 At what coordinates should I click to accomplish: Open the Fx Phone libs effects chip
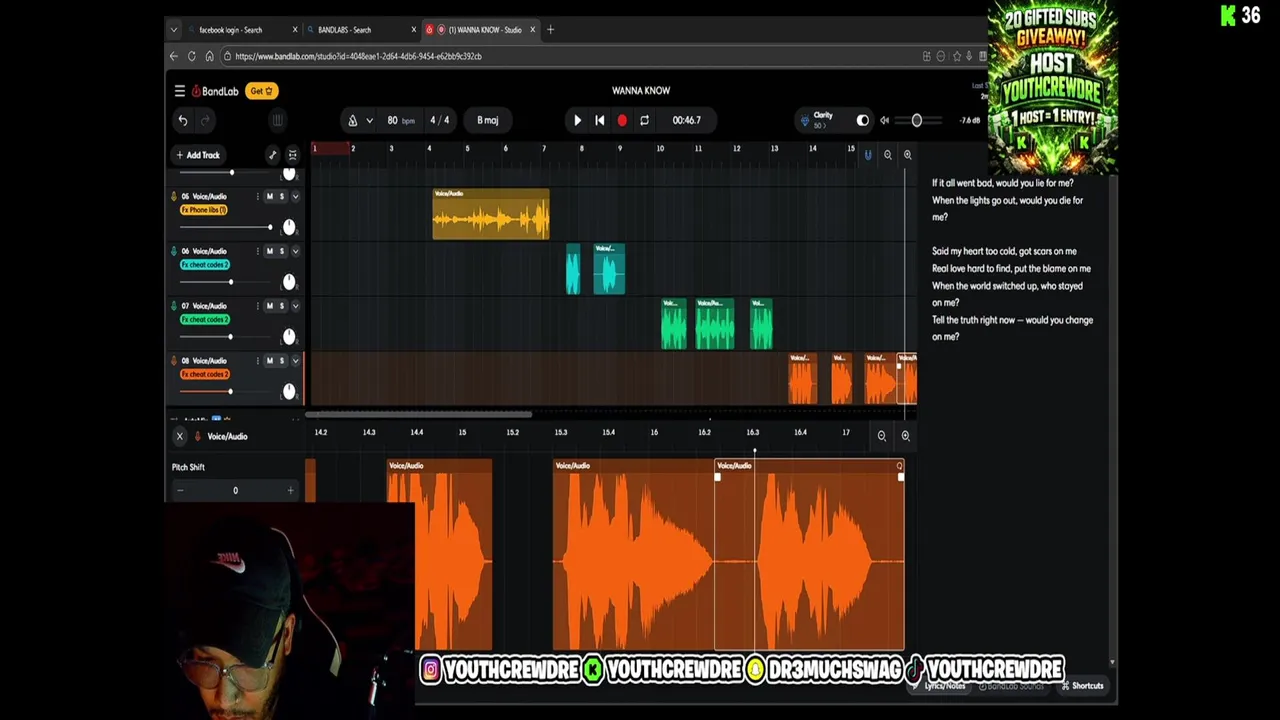point(204,210)
